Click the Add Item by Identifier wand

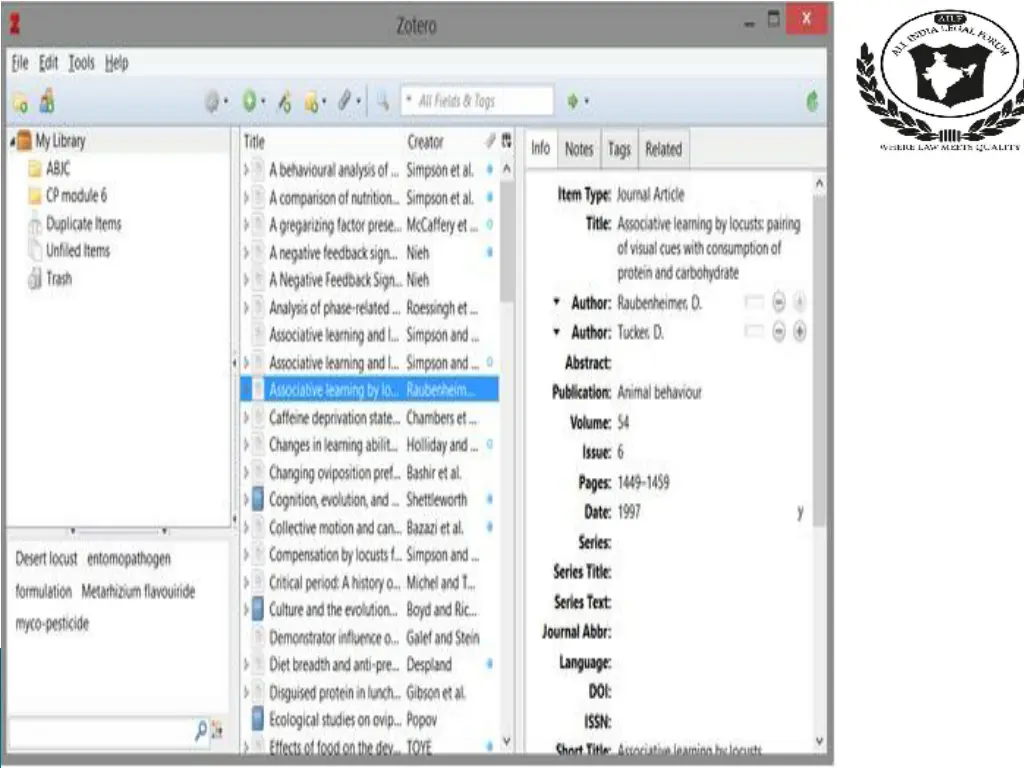pos(284,101)
